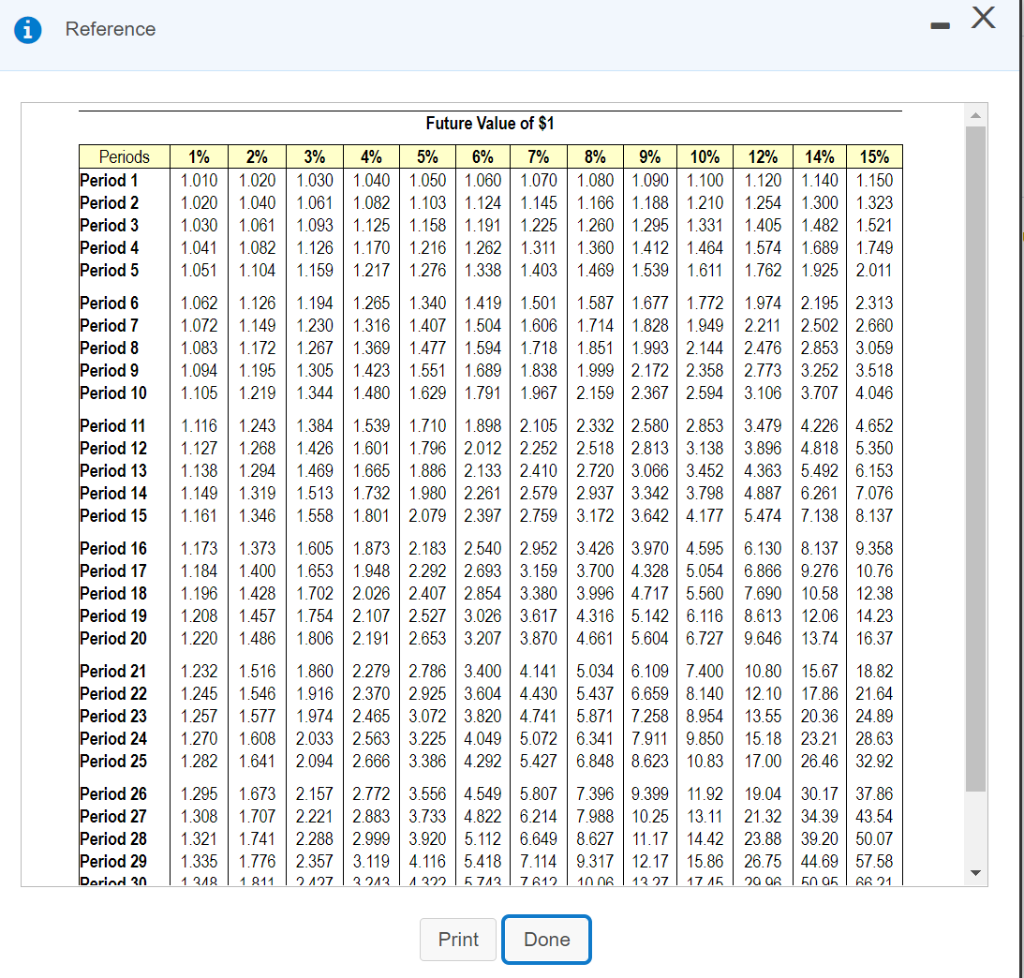Click value 20.36 in Period 23 row
The image size is (1024, 978).
point(820,716)
